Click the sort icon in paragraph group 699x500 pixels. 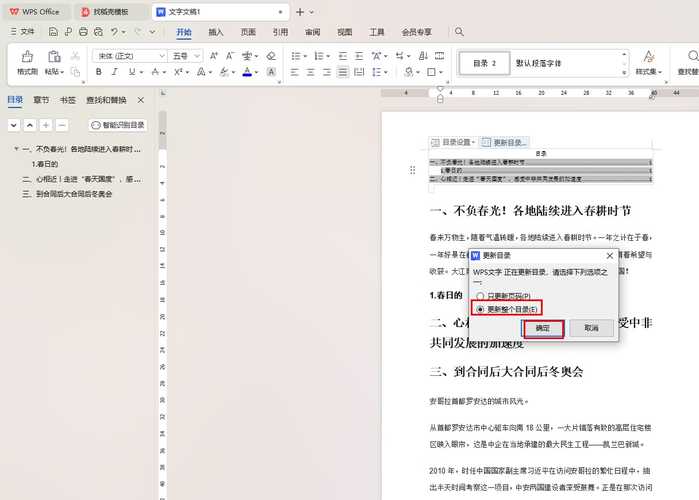point(423,56)
